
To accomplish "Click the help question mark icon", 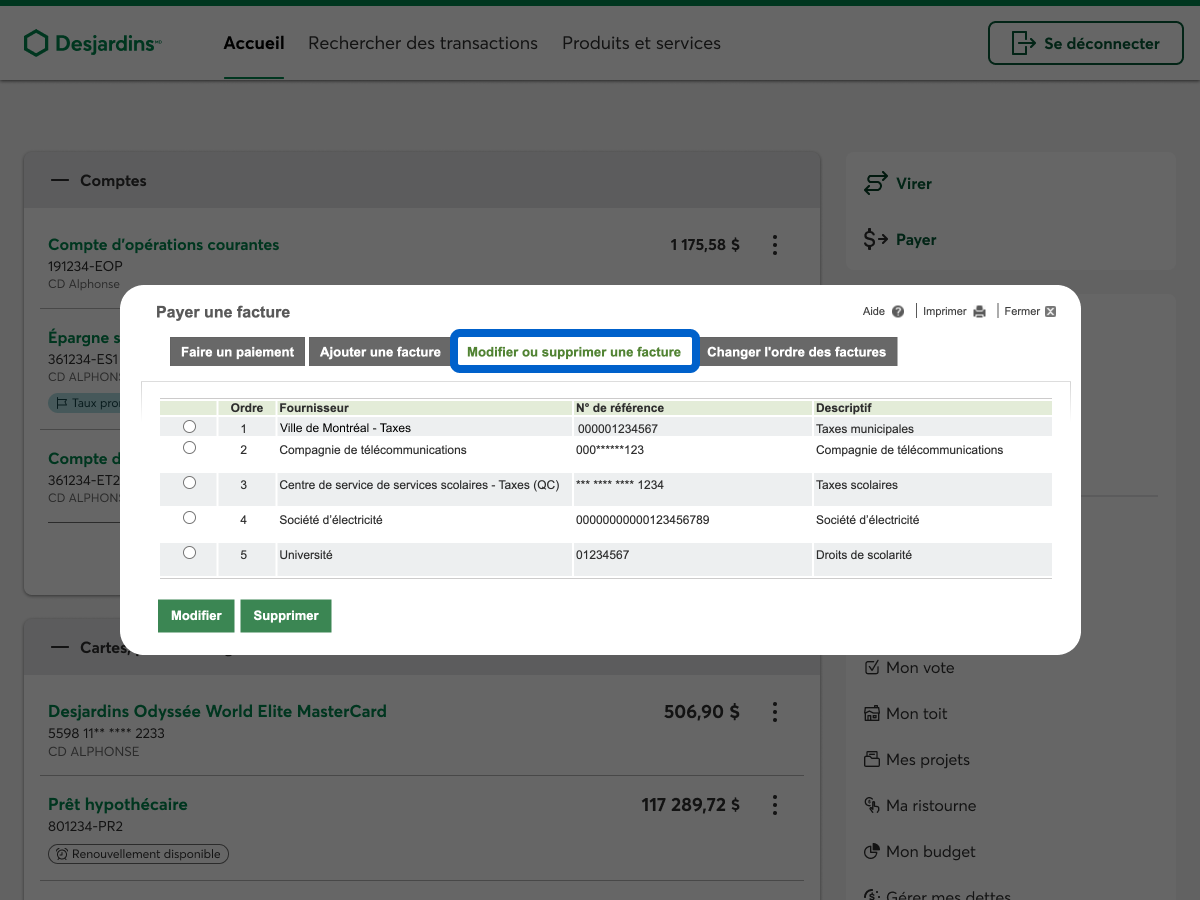I will coord(898,312).
